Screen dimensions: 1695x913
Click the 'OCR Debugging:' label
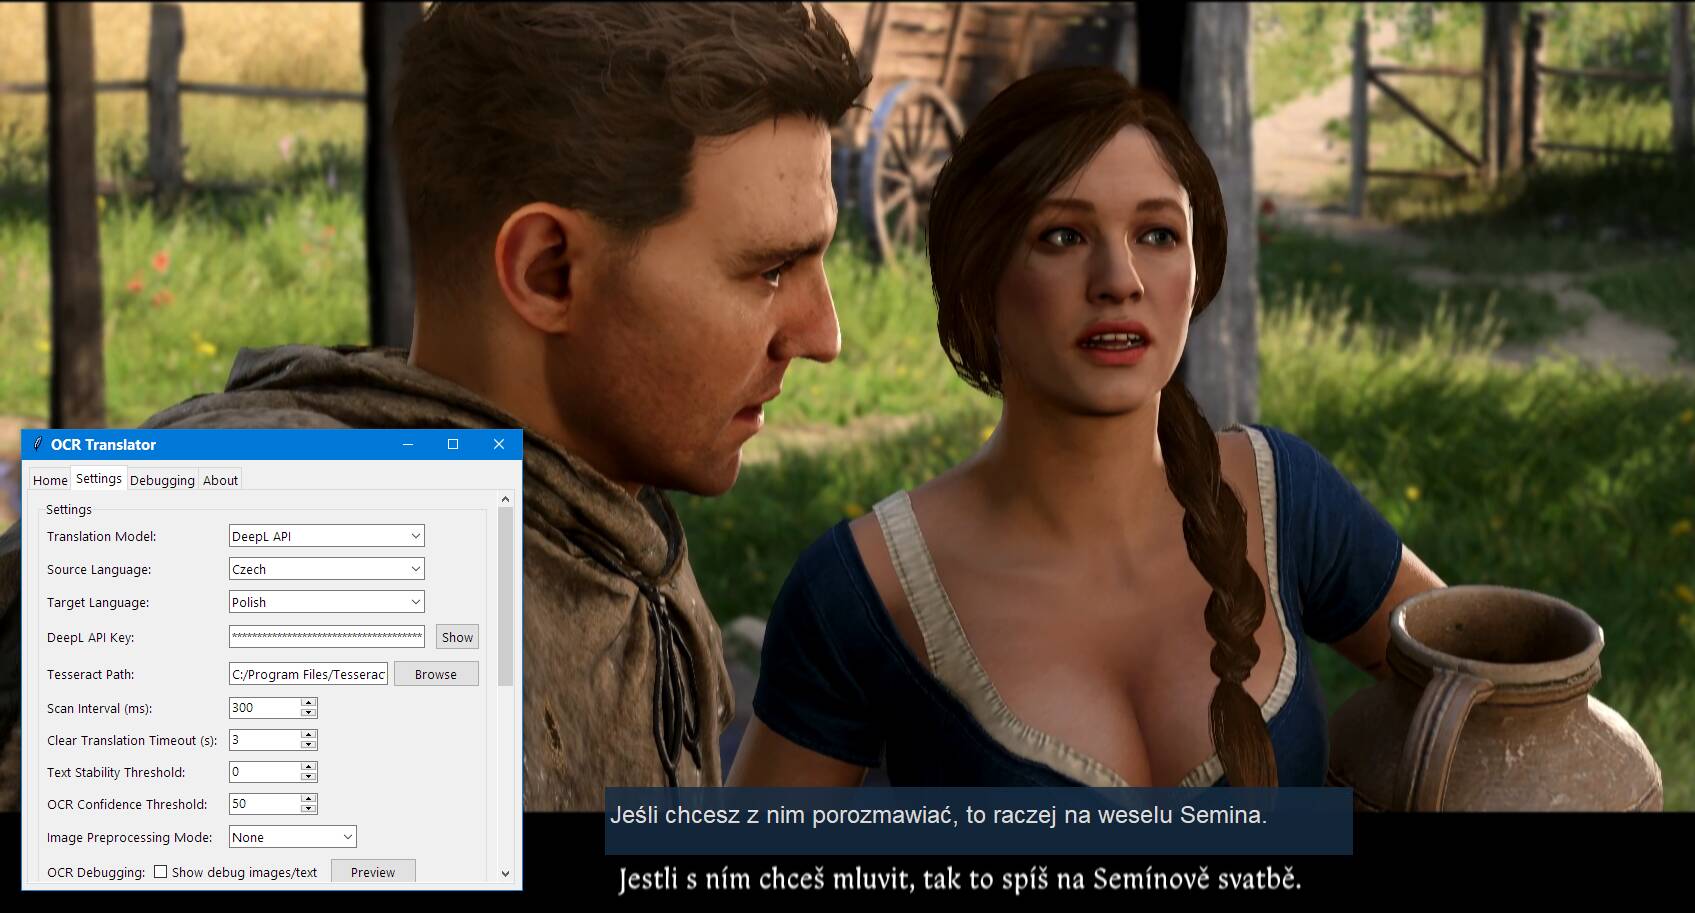point(96,872)
